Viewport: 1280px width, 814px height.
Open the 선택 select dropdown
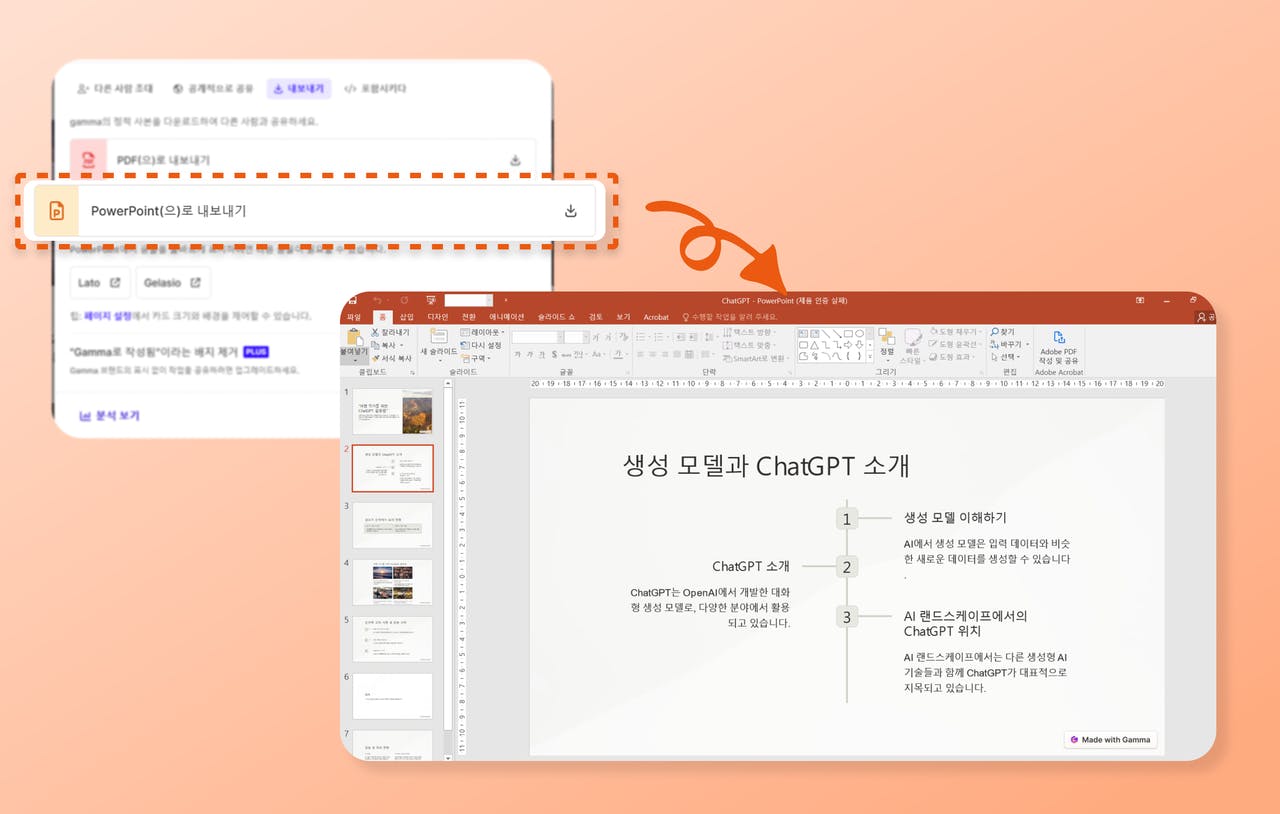click(x=1006, y=357)
